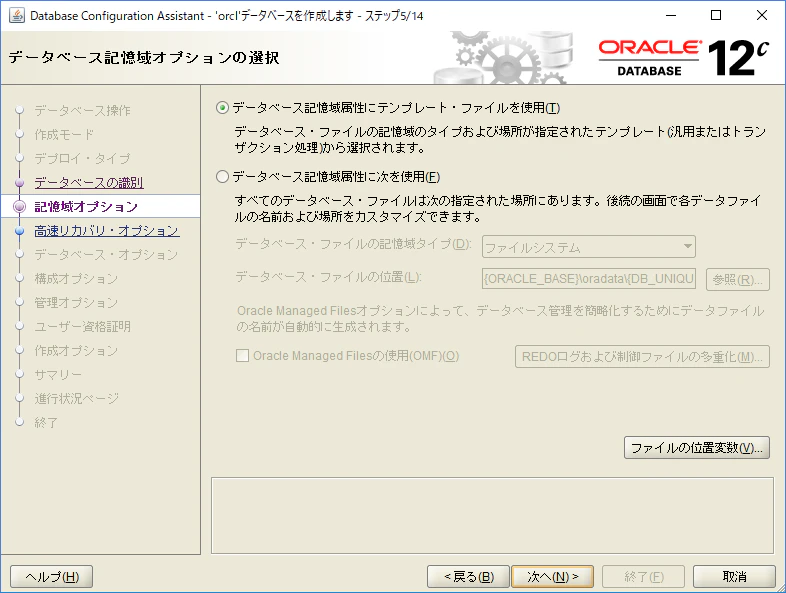Click 管理オプション step in sidebar
The width and height of the screenshot is (786, 593).
76,303
